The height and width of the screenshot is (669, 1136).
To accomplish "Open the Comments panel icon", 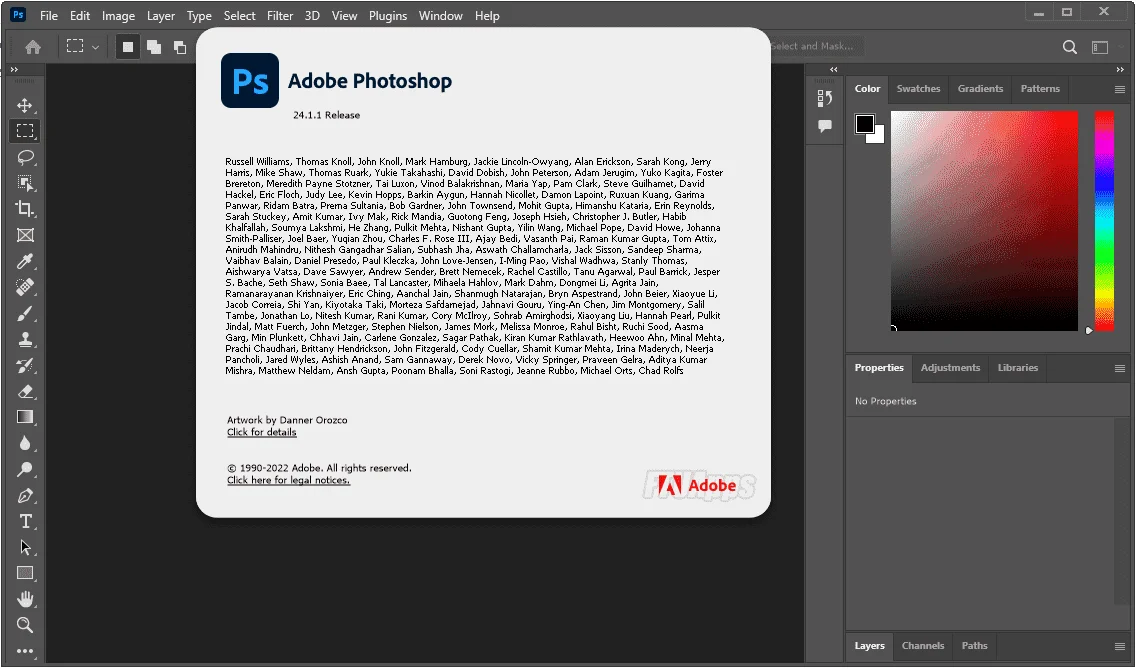I will coord(824,126).
